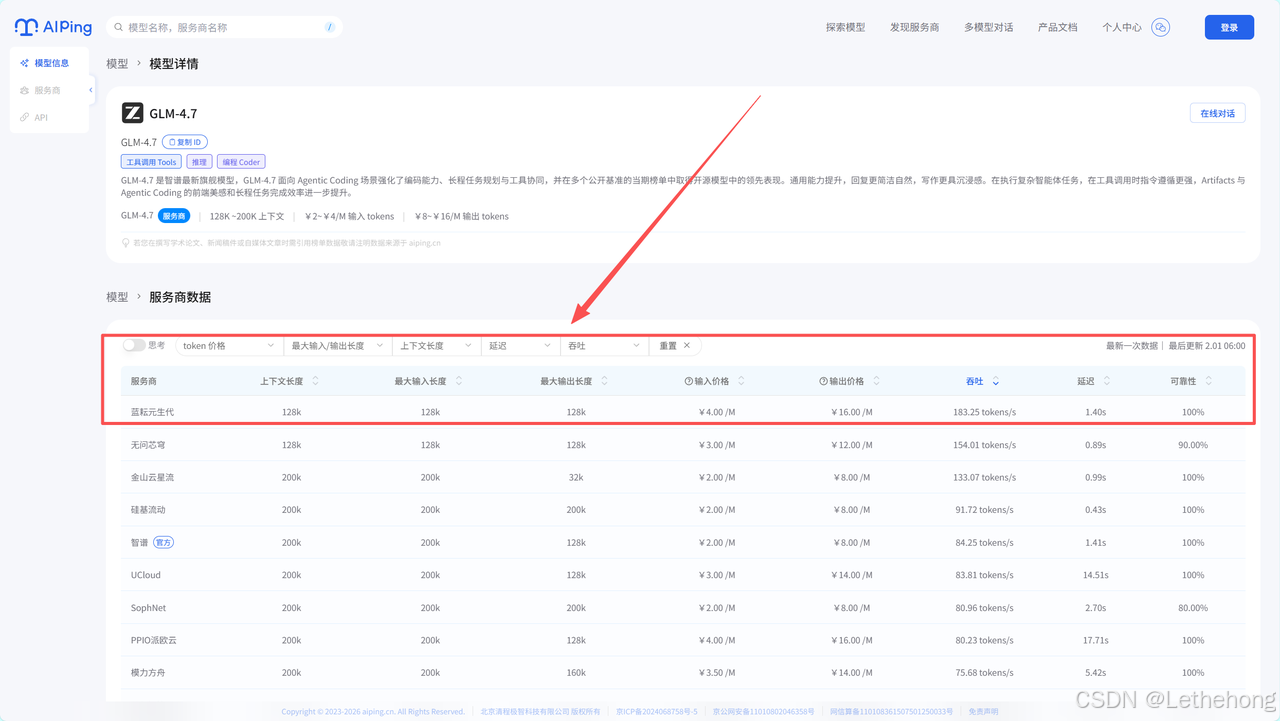The image size is (1280, 721).
Task: Click the 工具调用 Tools tag
Action: pyautogui.click(x=151, y=162)
